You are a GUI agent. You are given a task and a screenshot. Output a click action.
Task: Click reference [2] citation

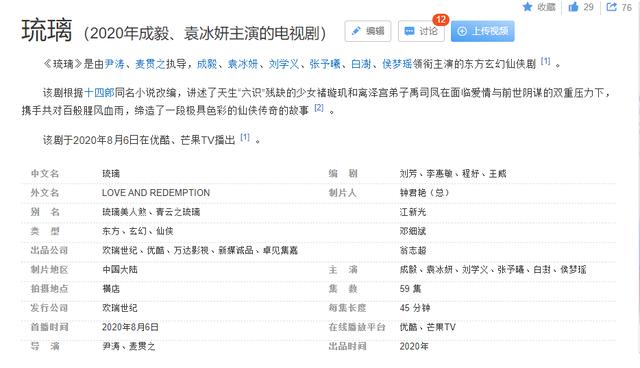pyautogui.click(x=319, y=108)
